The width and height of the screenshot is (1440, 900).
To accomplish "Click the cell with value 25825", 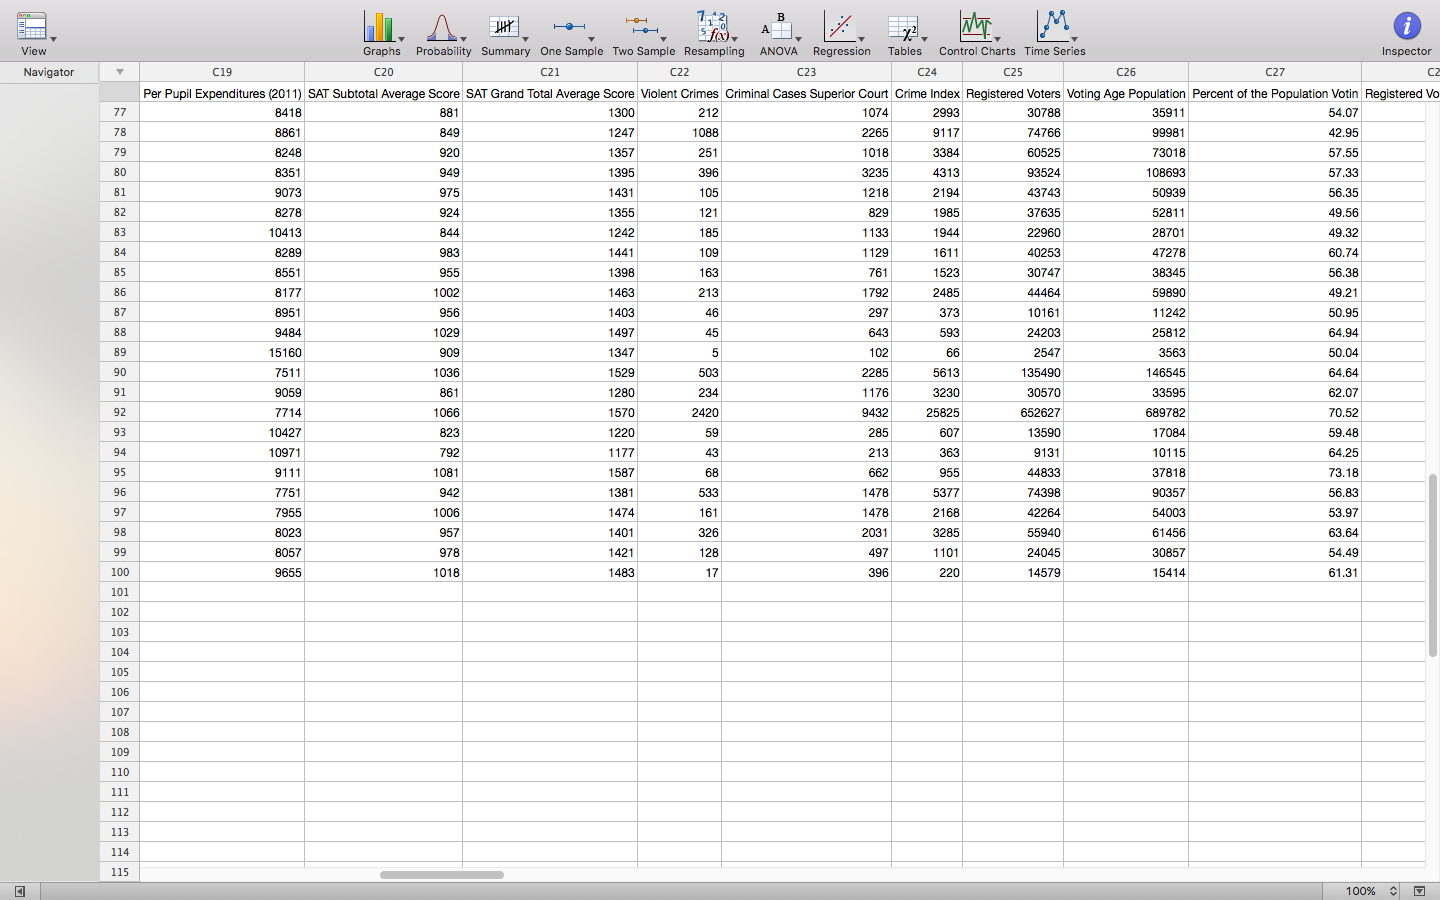I will coord(927,412).
